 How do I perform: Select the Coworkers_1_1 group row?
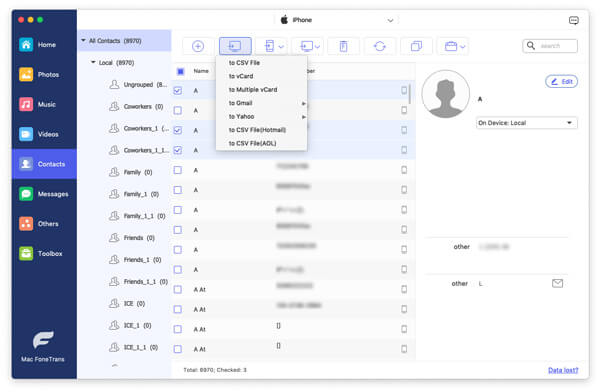[x=139, y=150]
